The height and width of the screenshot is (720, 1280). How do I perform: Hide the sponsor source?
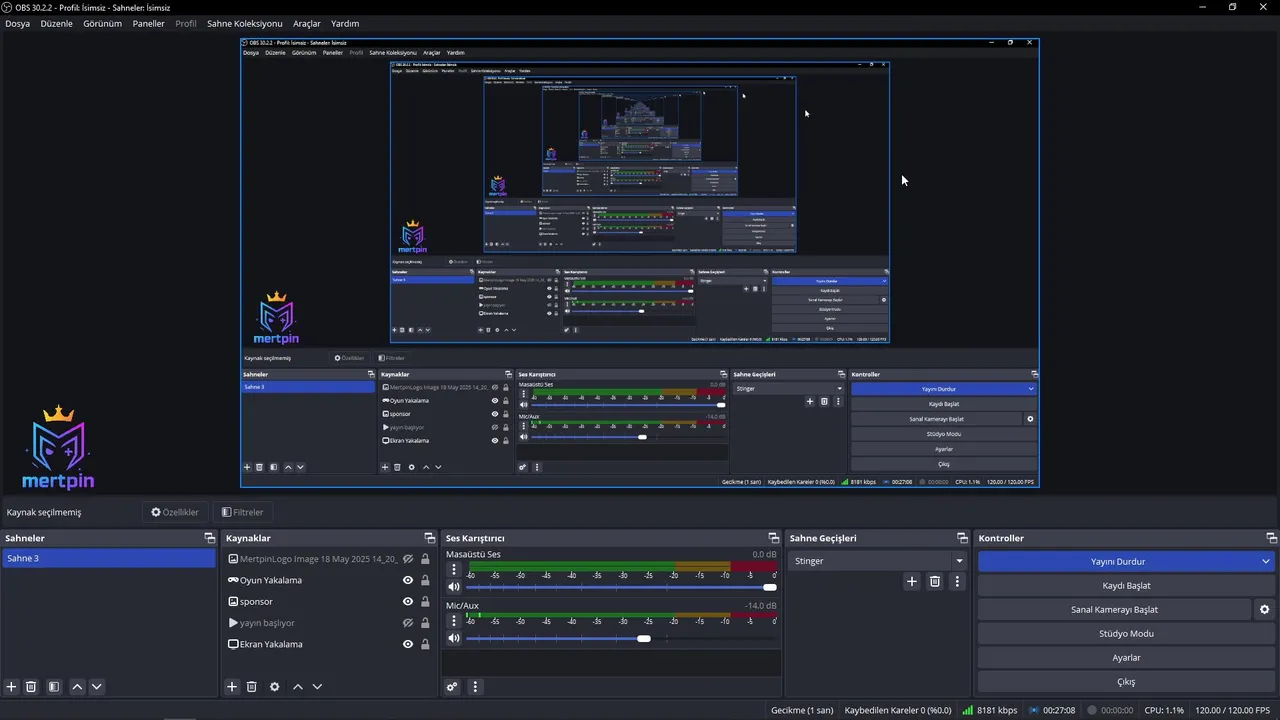point(408,601)
